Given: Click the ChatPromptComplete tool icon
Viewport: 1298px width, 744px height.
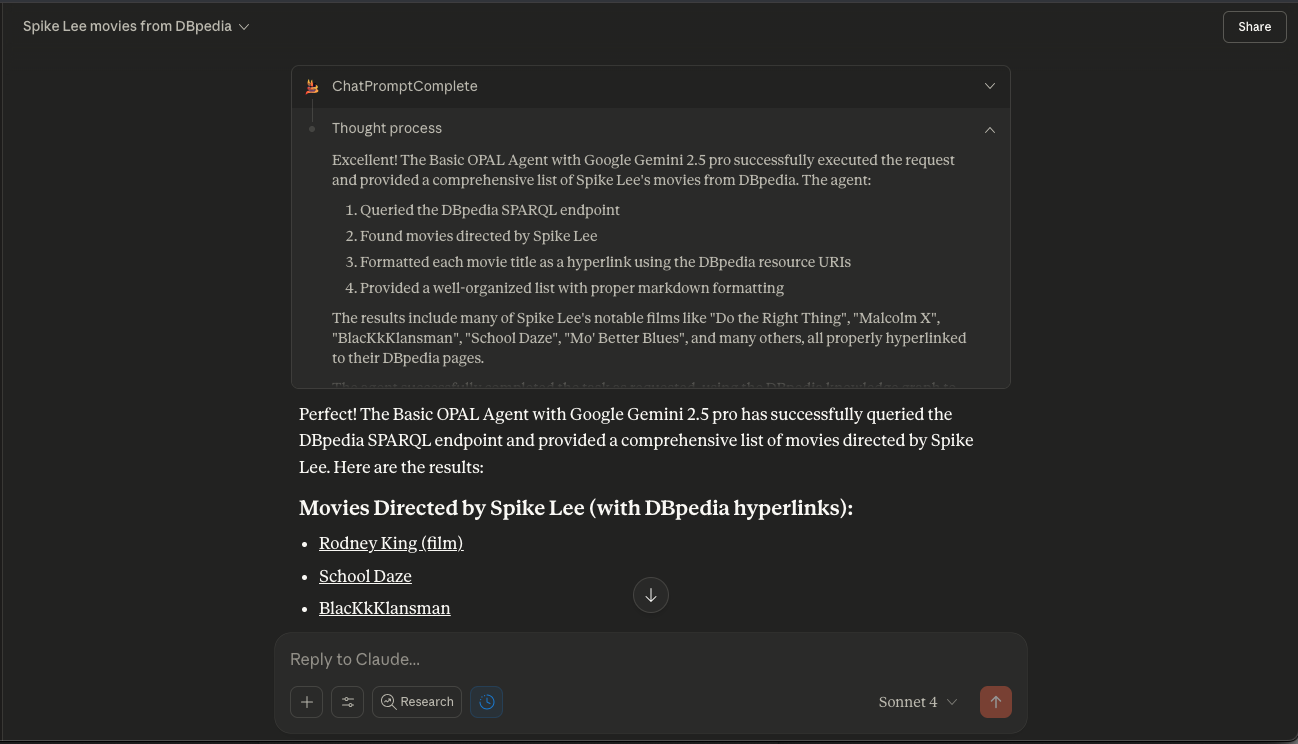Looking at the screenshot, I should click(312, 87).
